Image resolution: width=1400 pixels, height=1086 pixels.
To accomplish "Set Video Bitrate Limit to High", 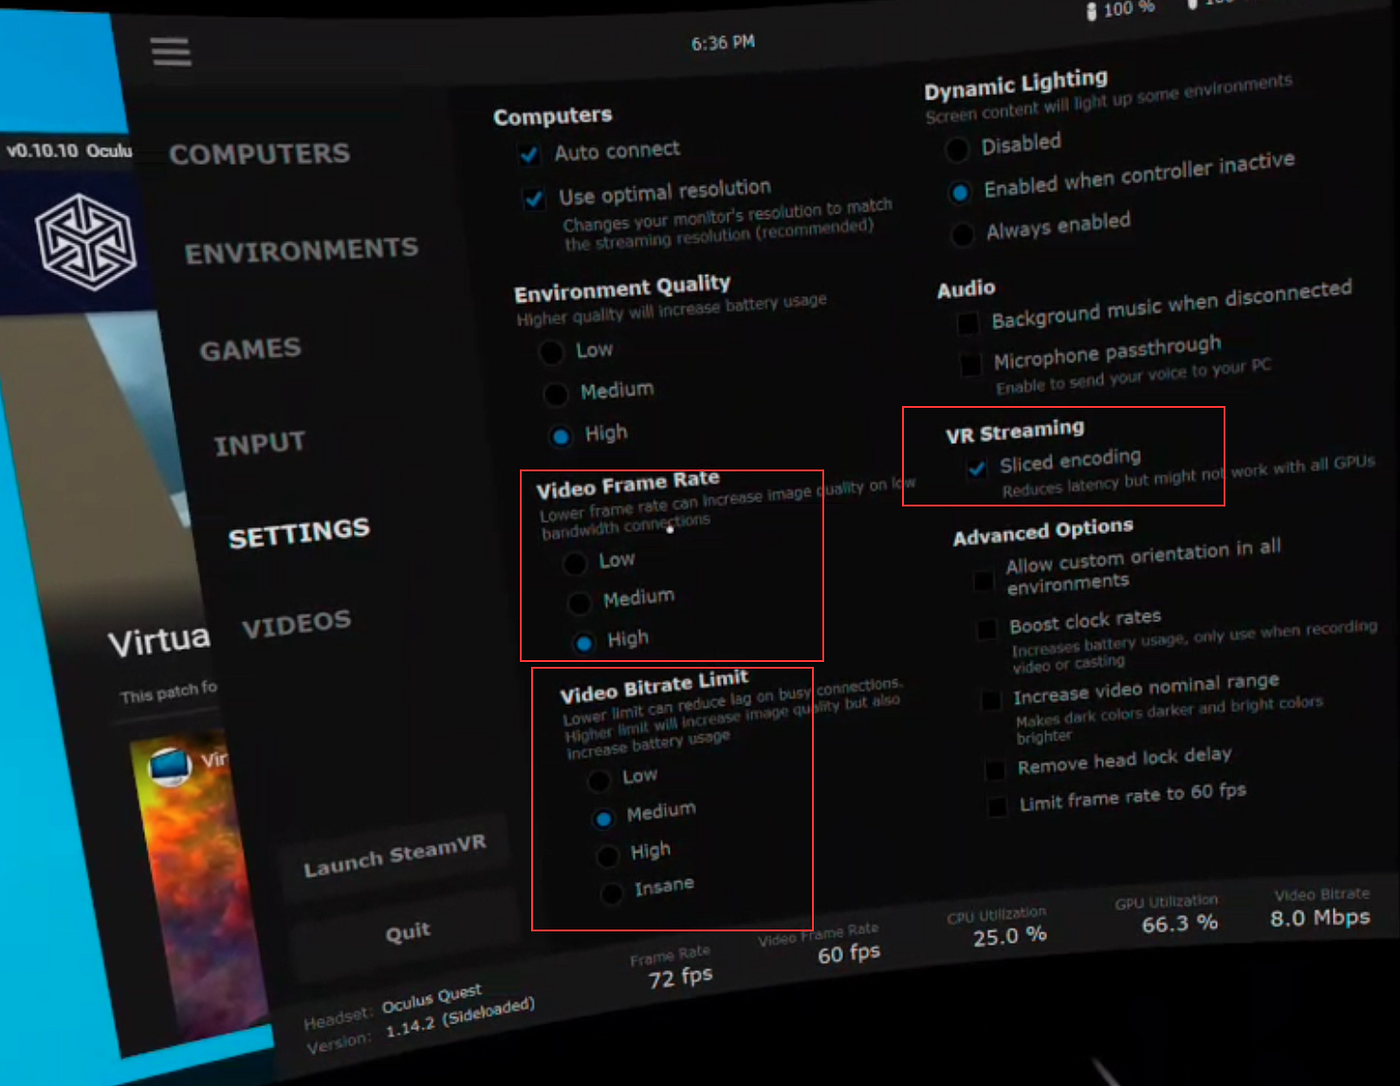I will (x=607, y=856).
